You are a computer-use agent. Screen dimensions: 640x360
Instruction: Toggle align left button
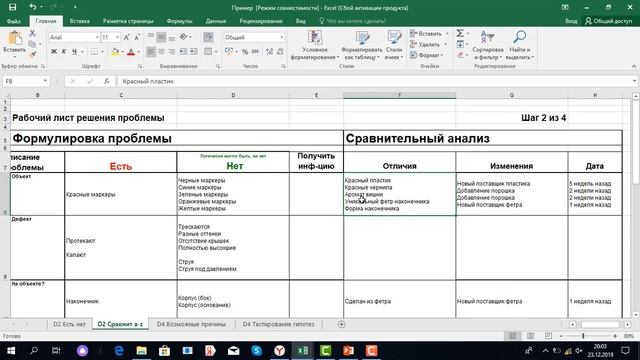tap(151, 52)
